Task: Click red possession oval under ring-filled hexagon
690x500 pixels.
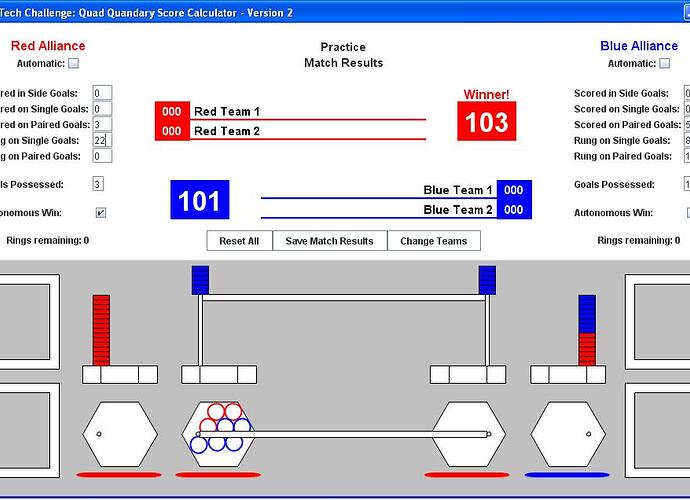Action: 218,475
